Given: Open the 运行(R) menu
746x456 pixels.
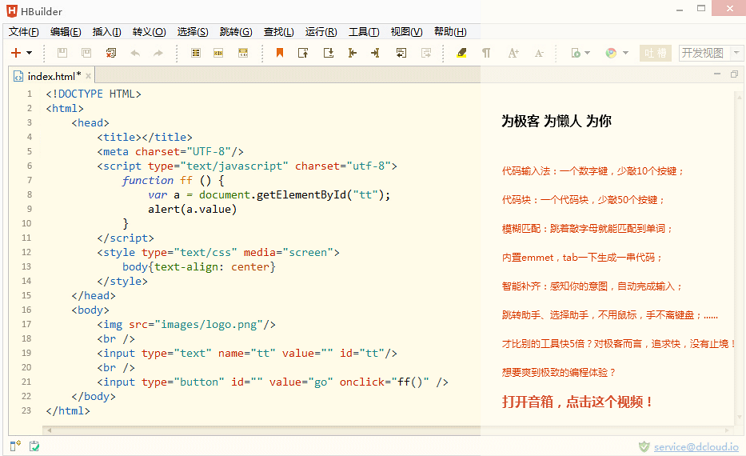Looking at the screenshot, I should click(321, 32).
